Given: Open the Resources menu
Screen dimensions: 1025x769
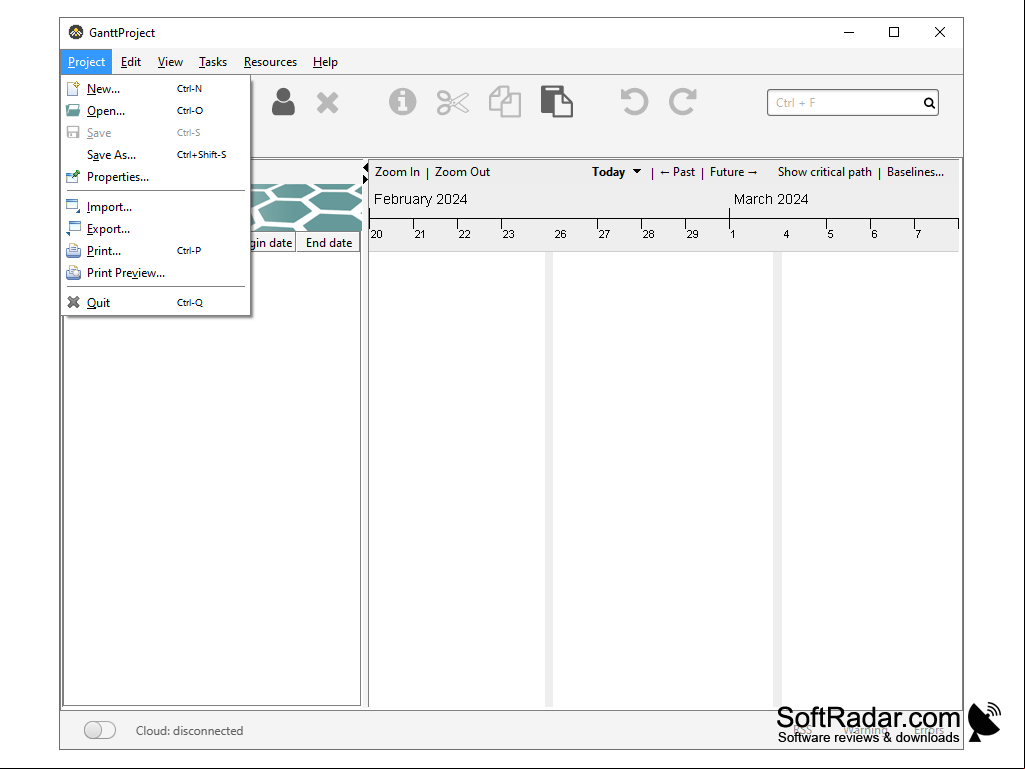Looking at the screenshot, I should (271, 61).
